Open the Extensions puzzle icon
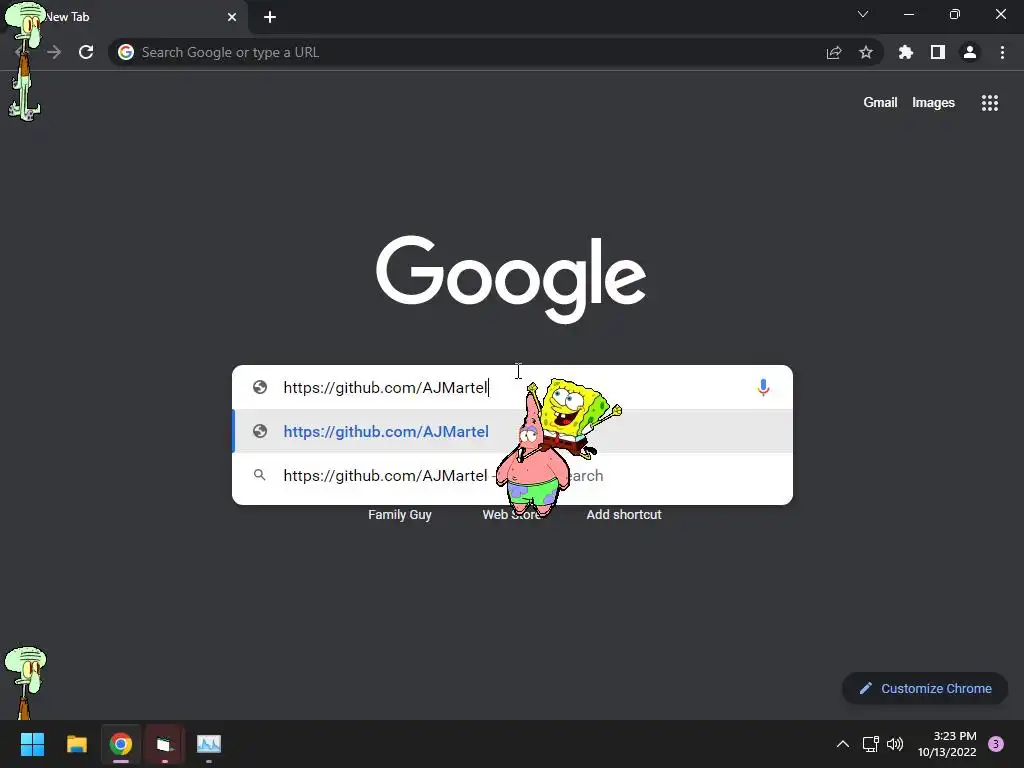 click(906, 52)
